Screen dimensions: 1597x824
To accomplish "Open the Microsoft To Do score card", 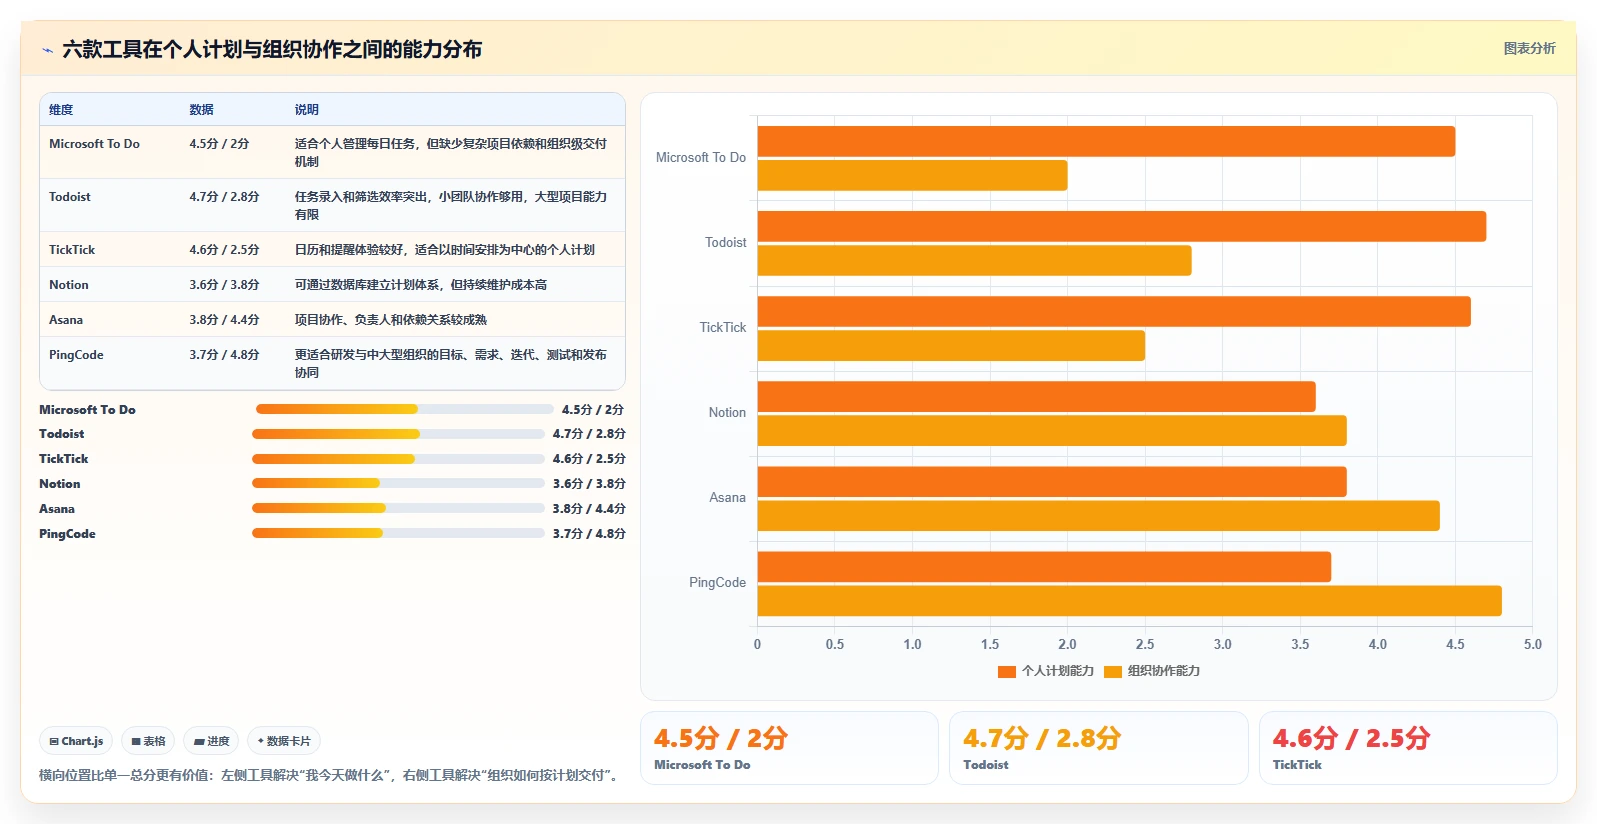I will [x=789, y=748].
